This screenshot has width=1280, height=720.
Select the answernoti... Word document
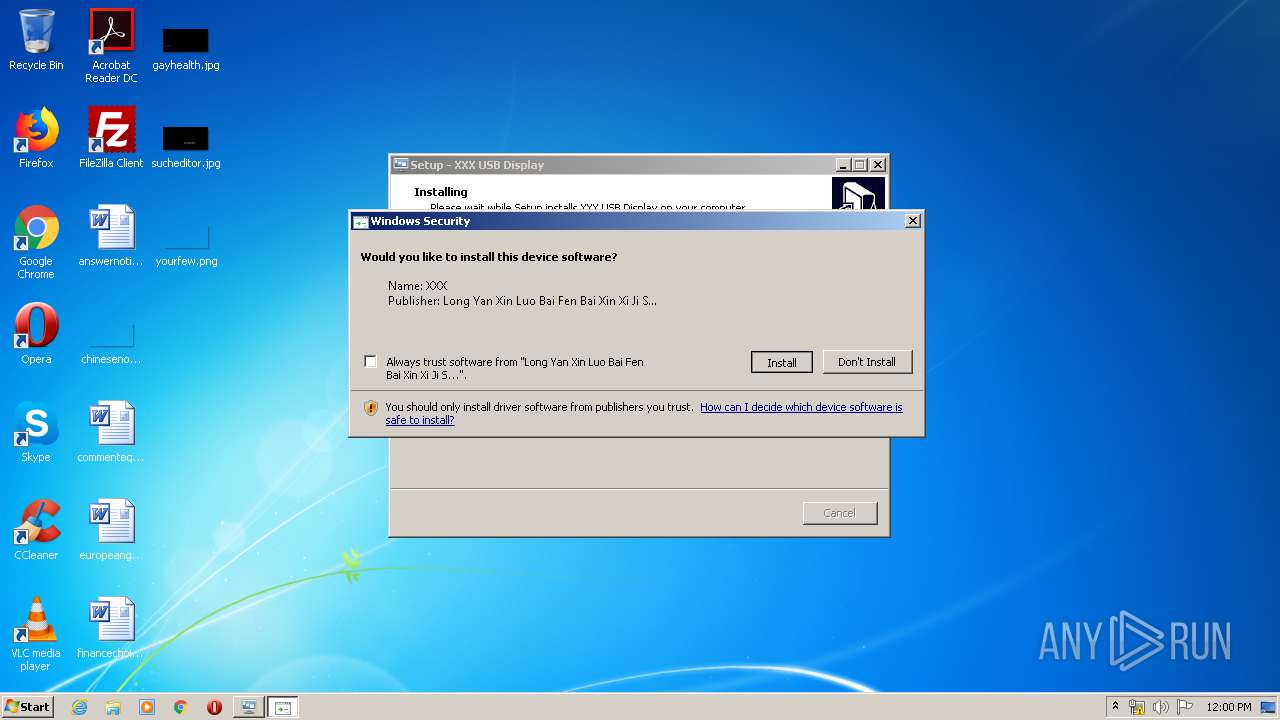tap(111, 236)
